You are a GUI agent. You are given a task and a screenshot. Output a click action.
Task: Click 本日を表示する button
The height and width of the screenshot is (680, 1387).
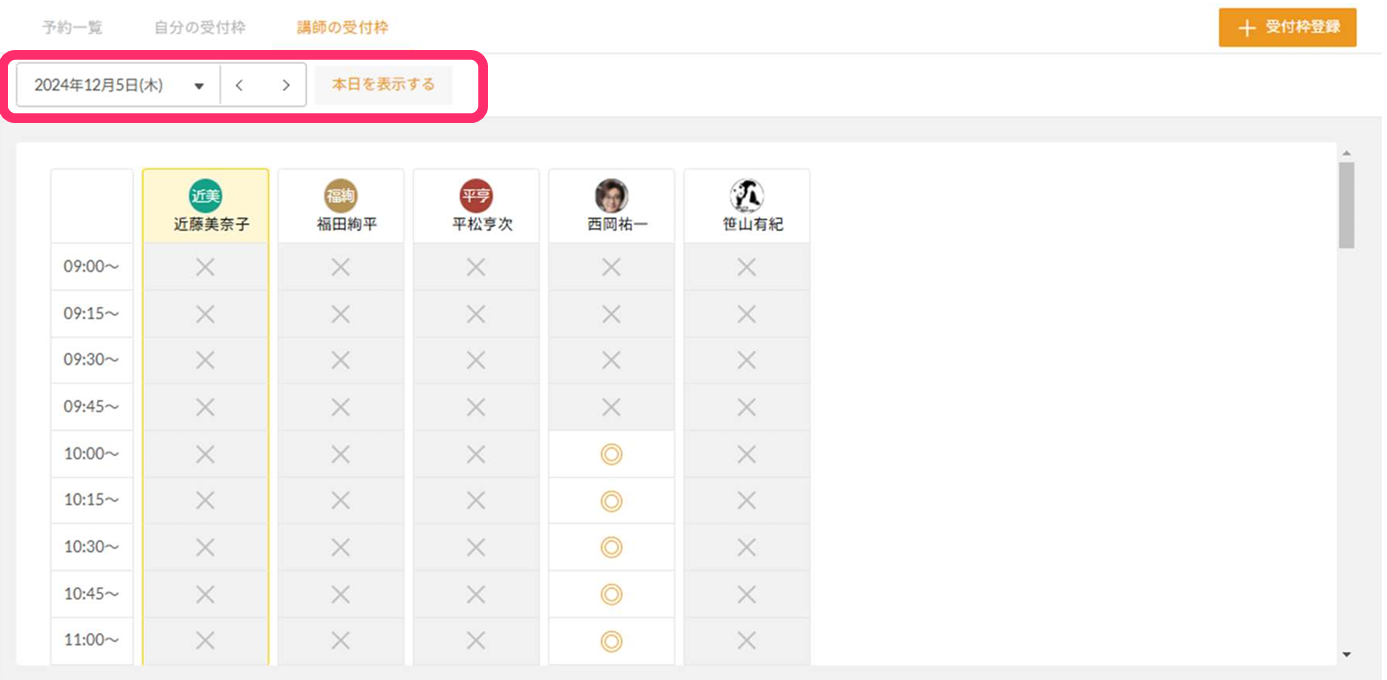[x=384, y=85]
